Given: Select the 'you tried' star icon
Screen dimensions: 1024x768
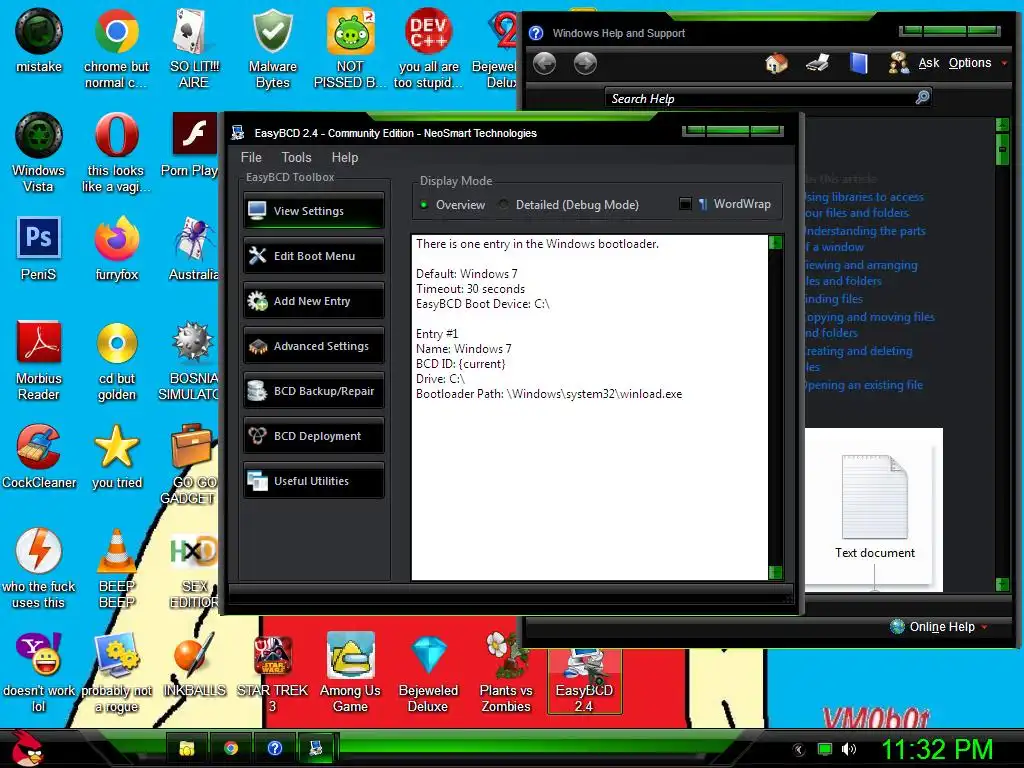Looking at the screenshot, I should (116, 457).
